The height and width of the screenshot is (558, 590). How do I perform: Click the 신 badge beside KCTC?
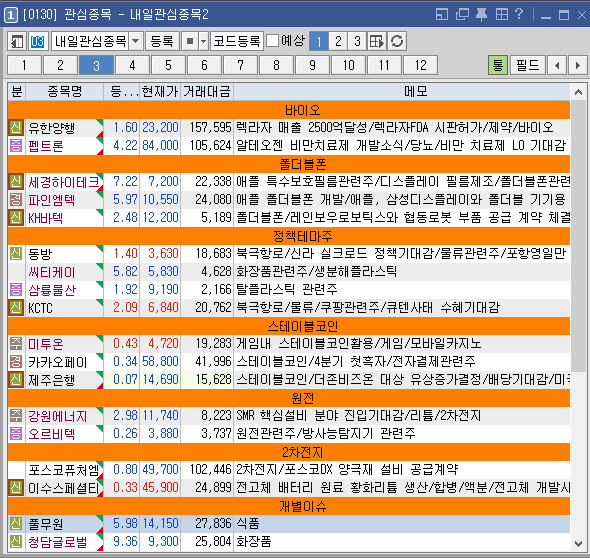click(16, 307)
